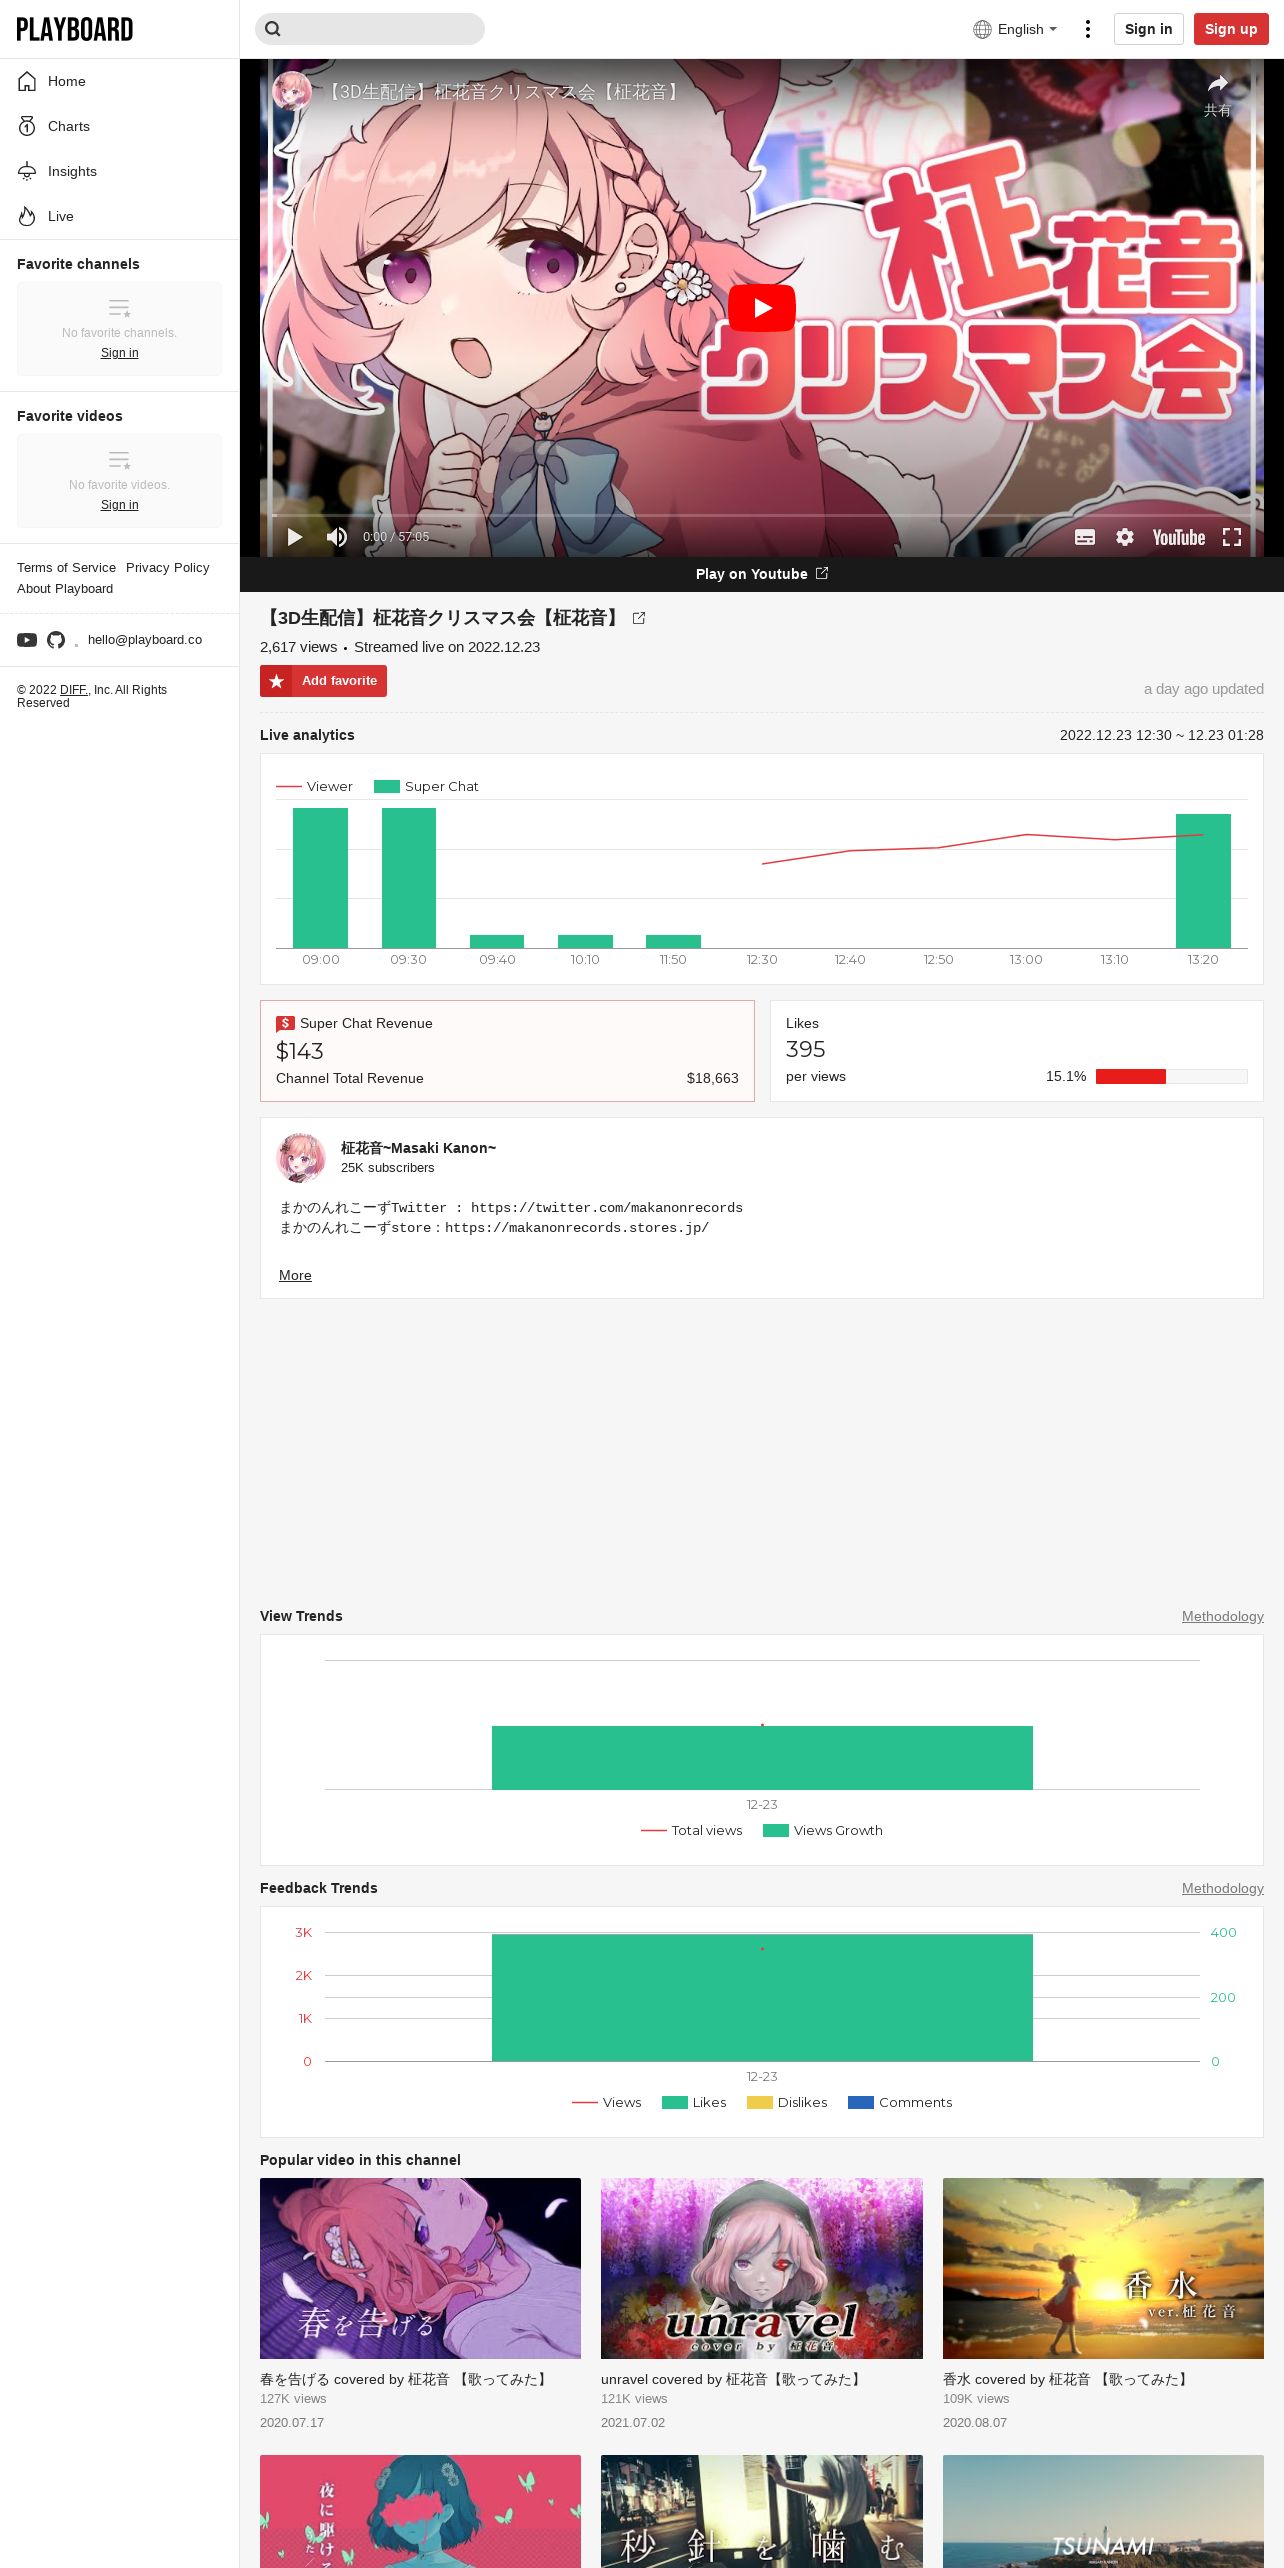The image size is (1284, 2568).
Task: Click the Sign in button in header
Action: (x=1148, y=29)
